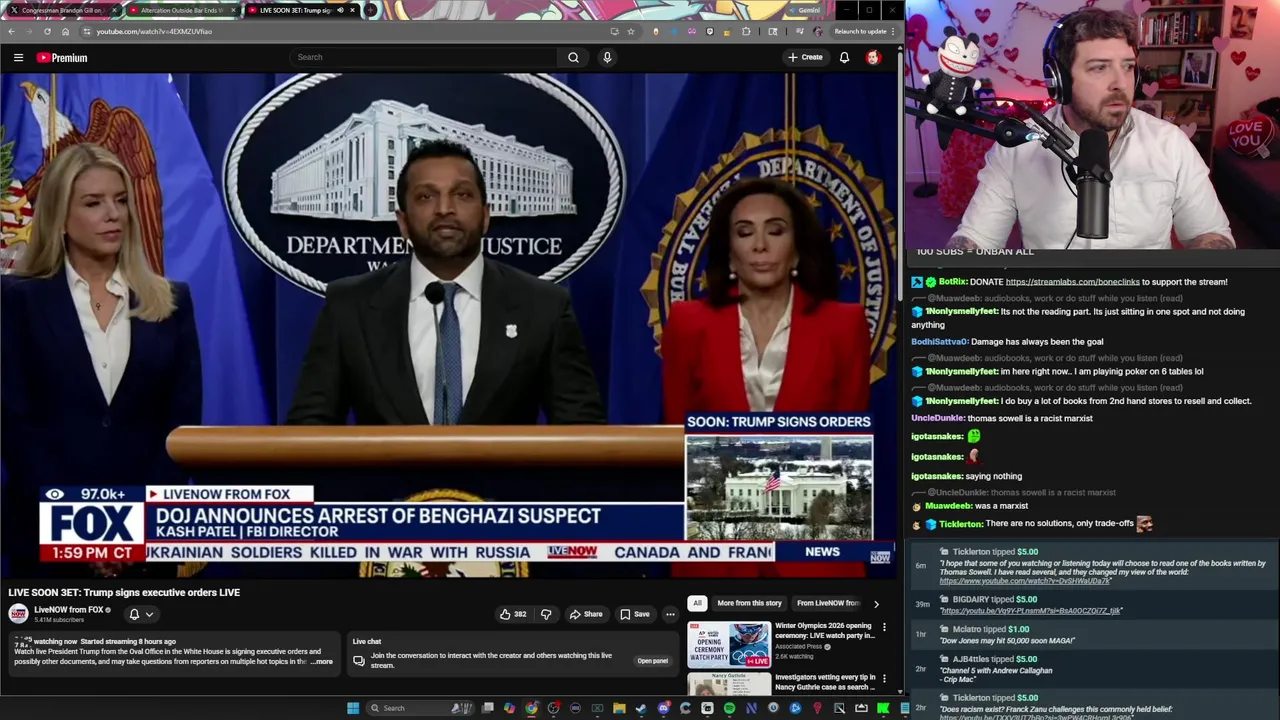Open Steam from the taskbar
1280x720 pixels.
[641, 708]
